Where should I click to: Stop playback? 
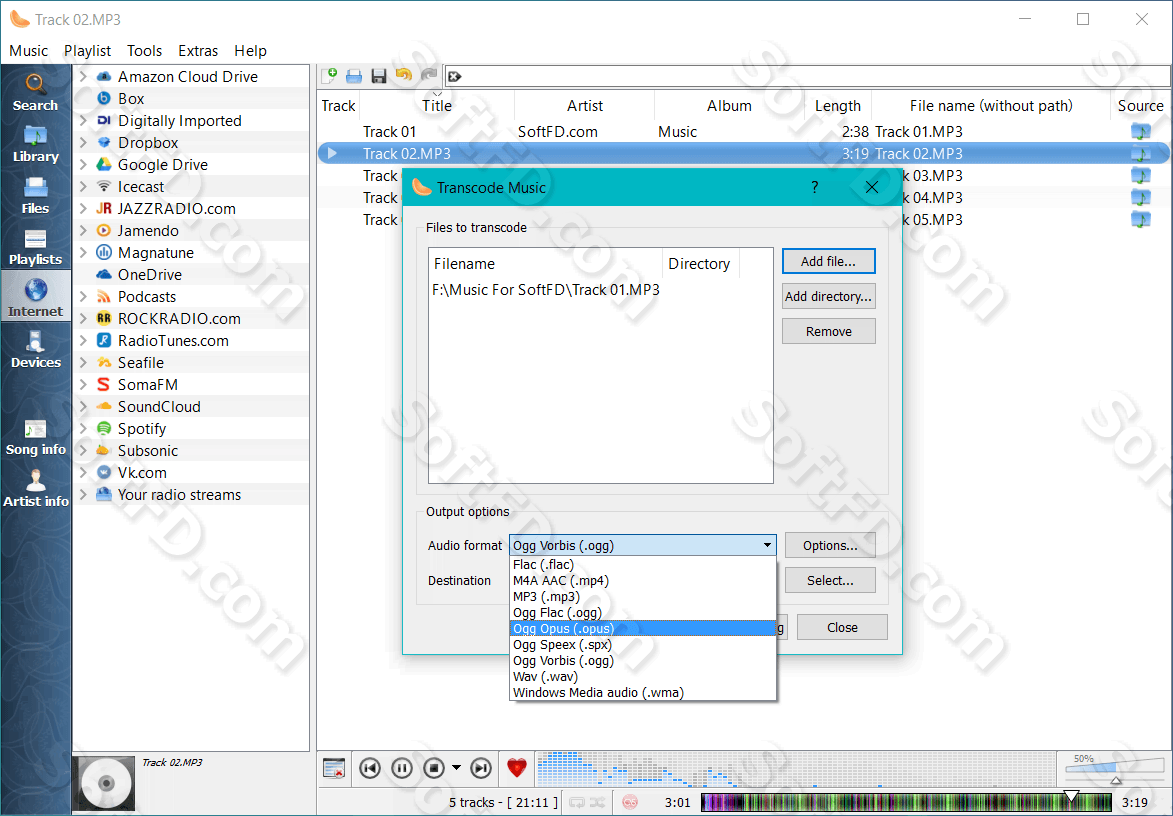[x=434, y=768]
